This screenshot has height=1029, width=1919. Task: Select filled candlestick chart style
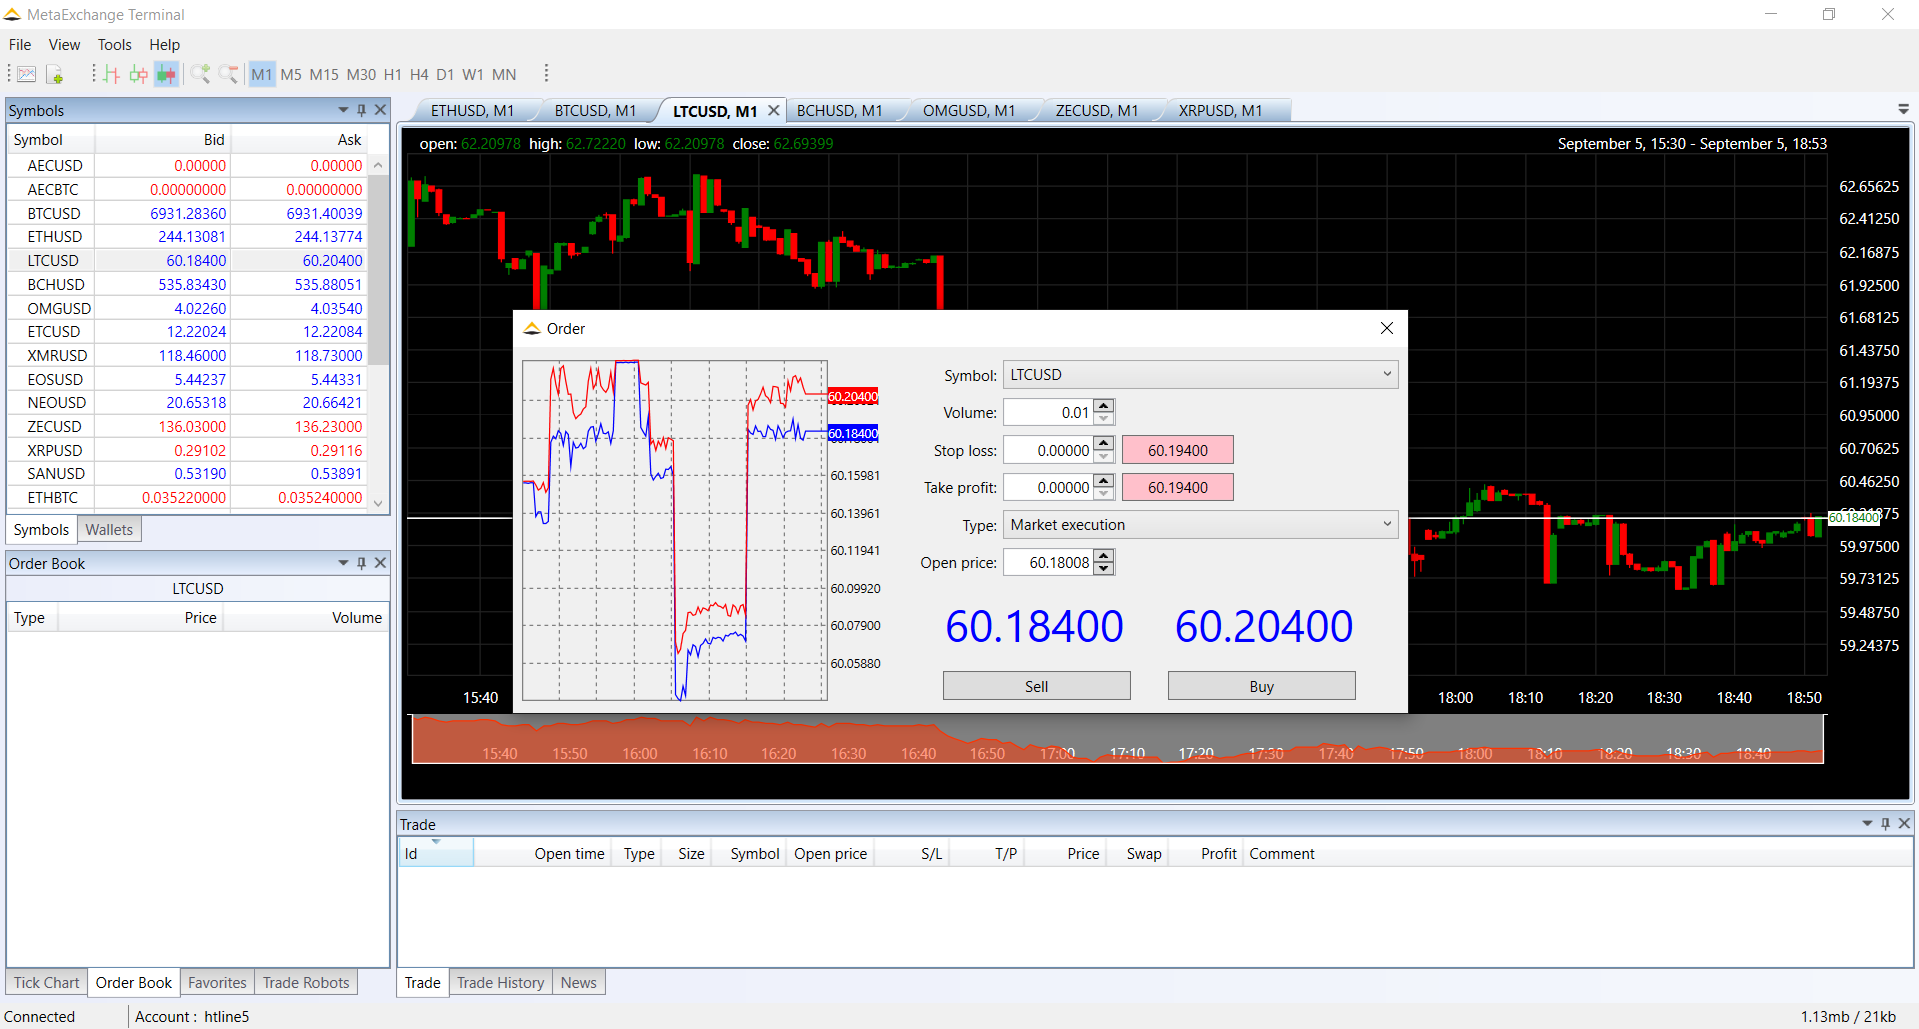166,74
